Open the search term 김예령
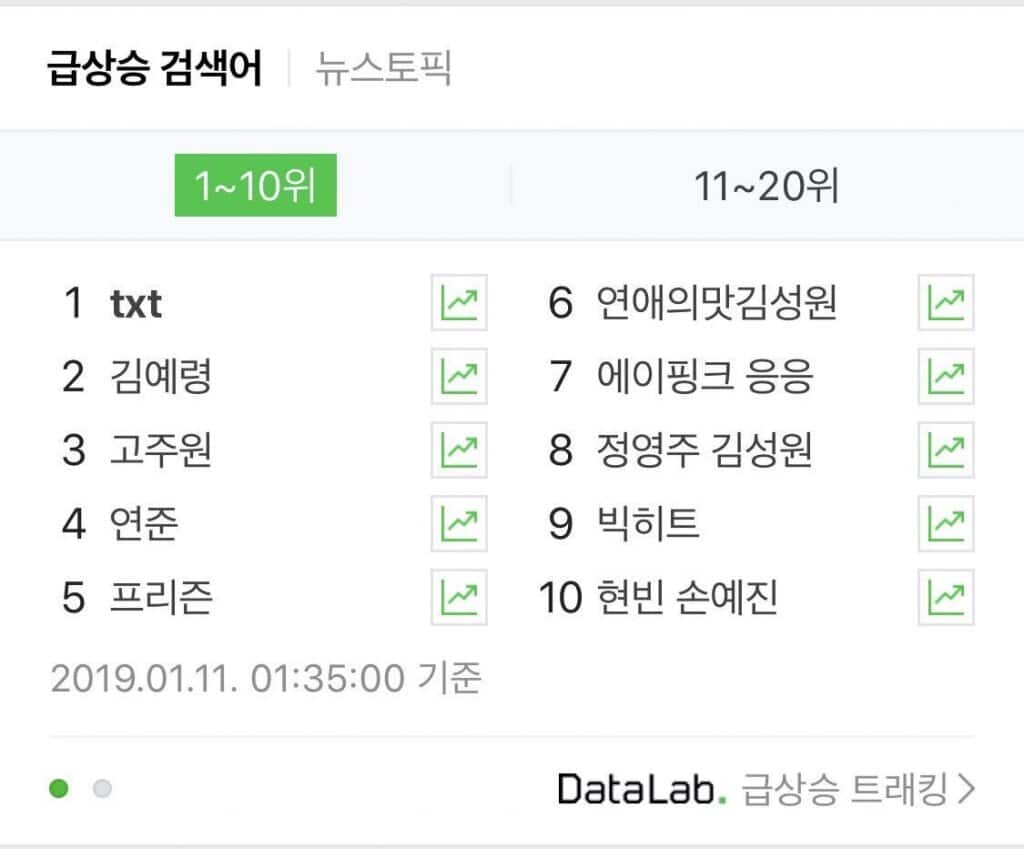 coord(161,377)
